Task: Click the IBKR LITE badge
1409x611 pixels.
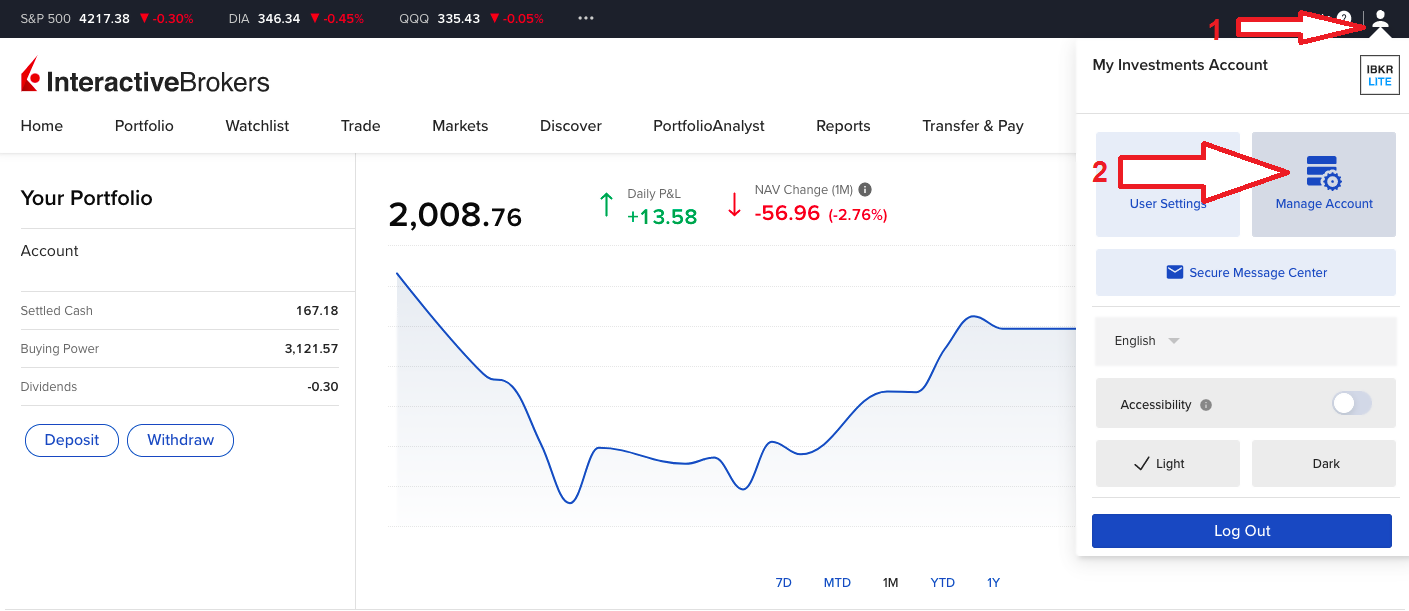Action: pos(1379,75)
